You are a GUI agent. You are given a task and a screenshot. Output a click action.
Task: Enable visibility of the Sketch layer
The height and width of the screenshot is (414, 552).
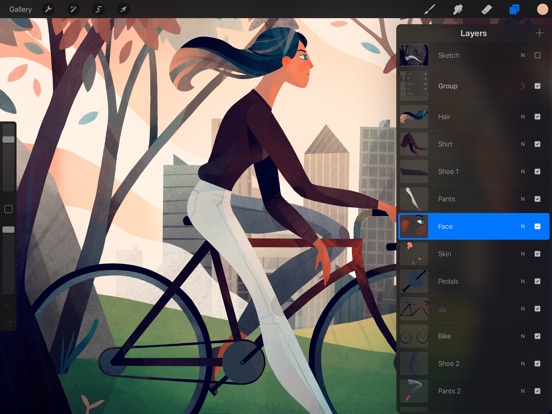537,55
